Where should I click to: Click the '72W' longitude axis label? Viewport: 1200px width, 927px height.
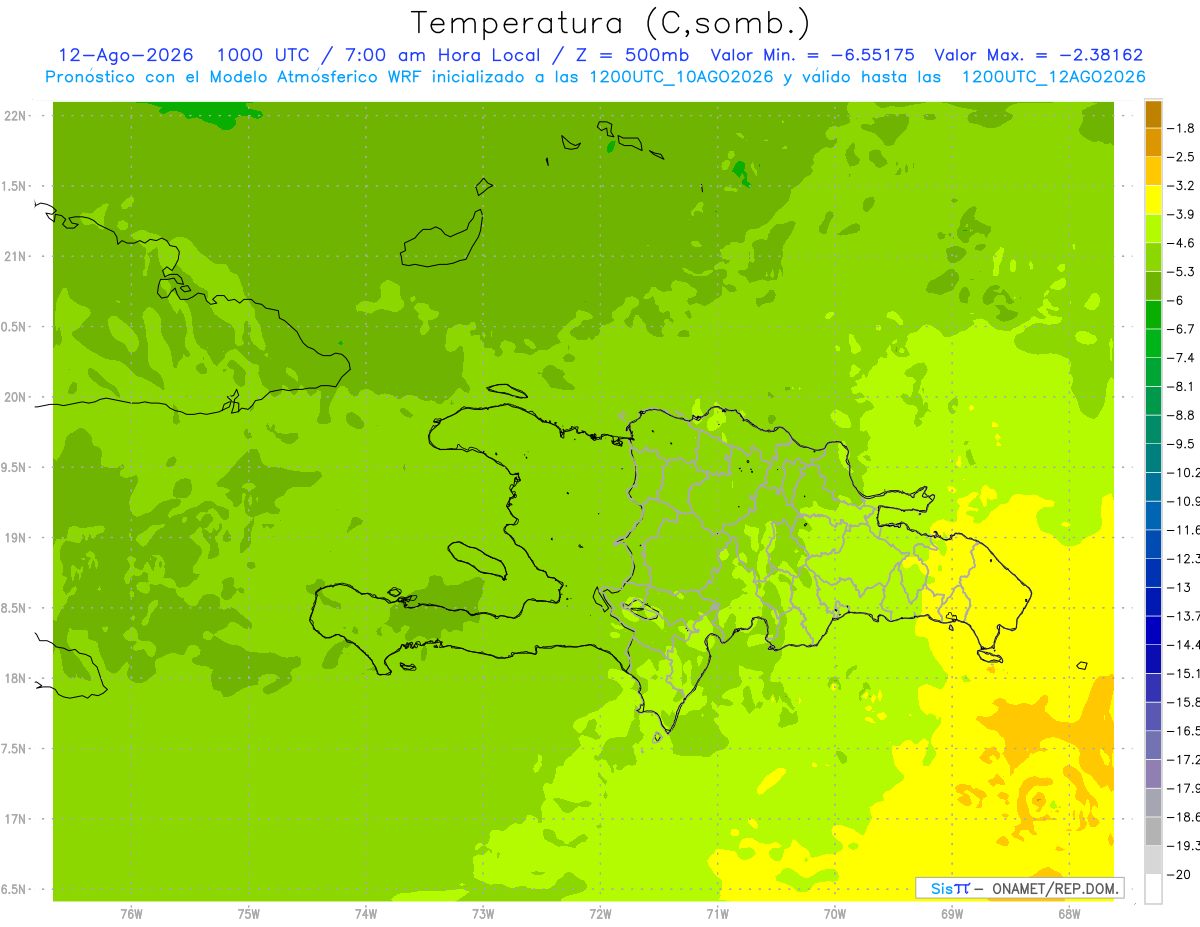600,912
